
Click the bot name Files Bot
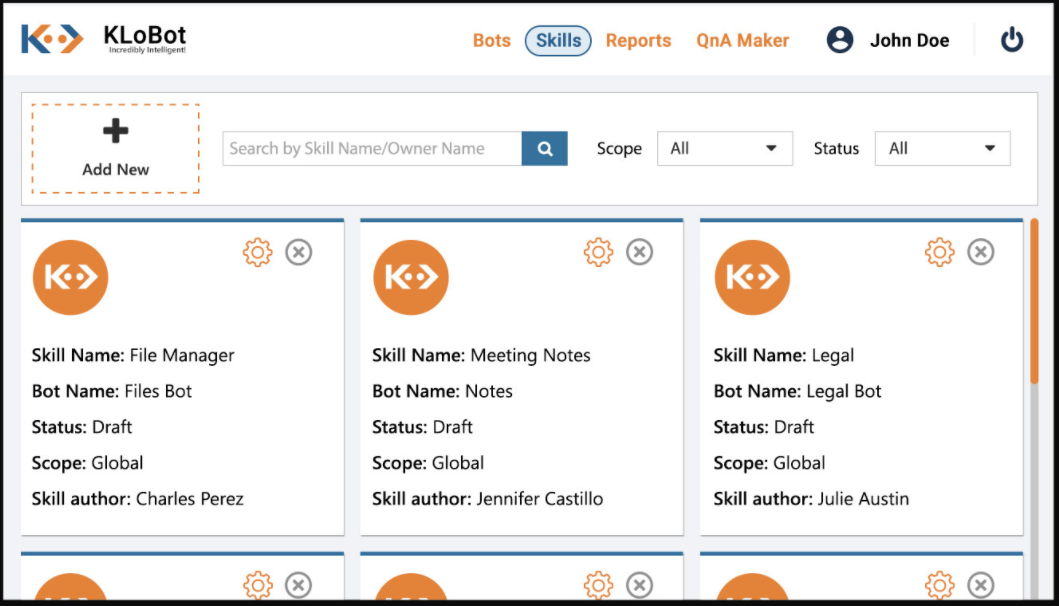(x=158, y=391)
